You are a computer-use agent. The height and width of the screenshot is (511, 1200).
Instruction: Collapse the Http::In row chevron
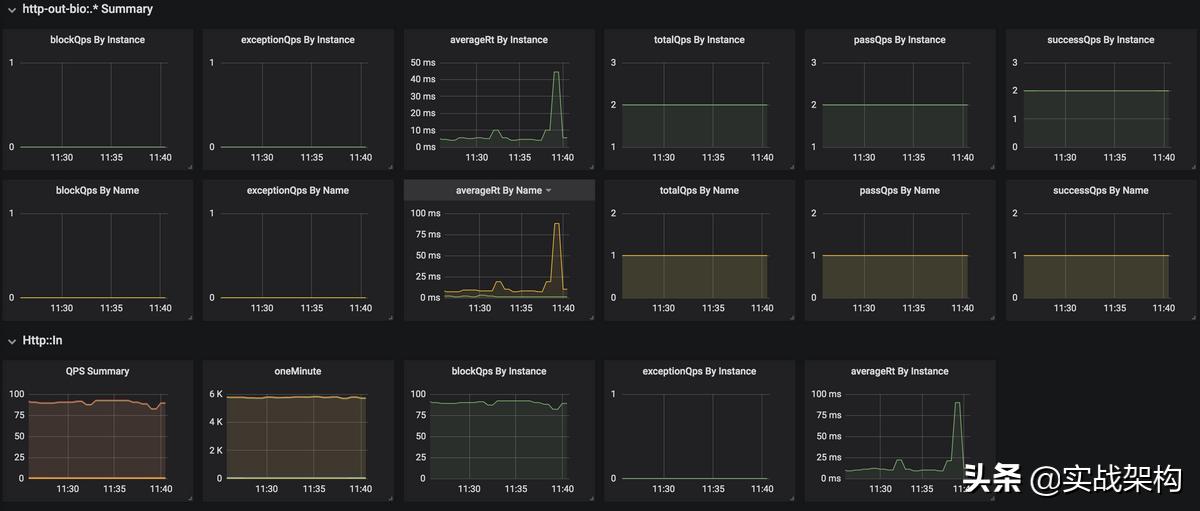coord(11,341)
